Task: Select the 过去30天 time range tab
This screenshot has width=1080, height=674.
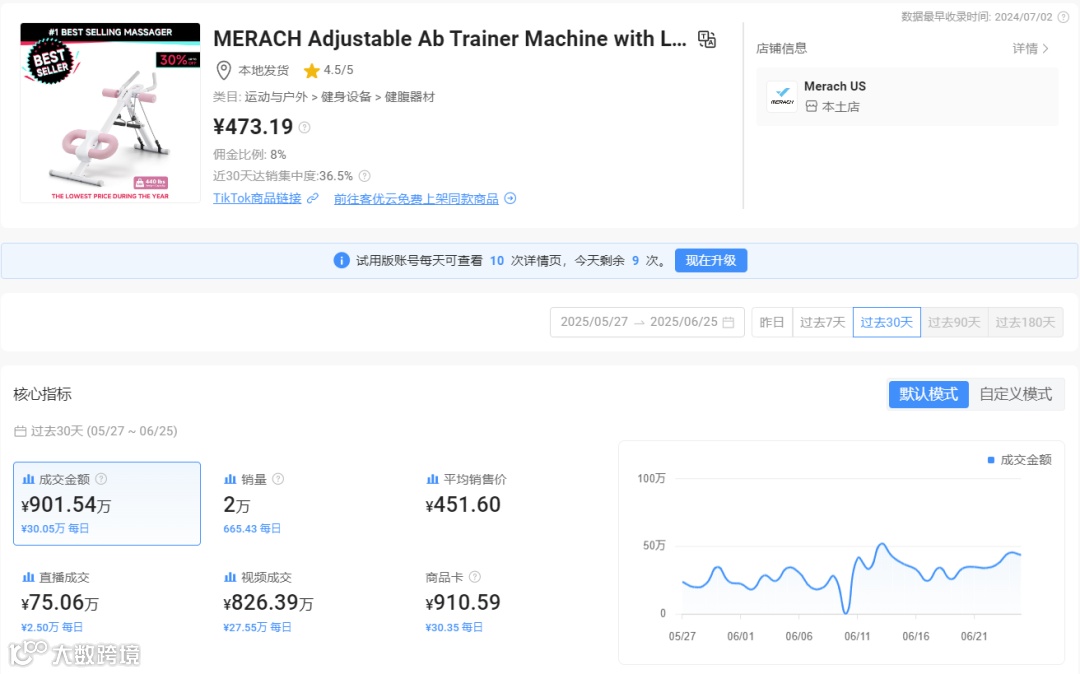Action: click(x=886, y=322)
